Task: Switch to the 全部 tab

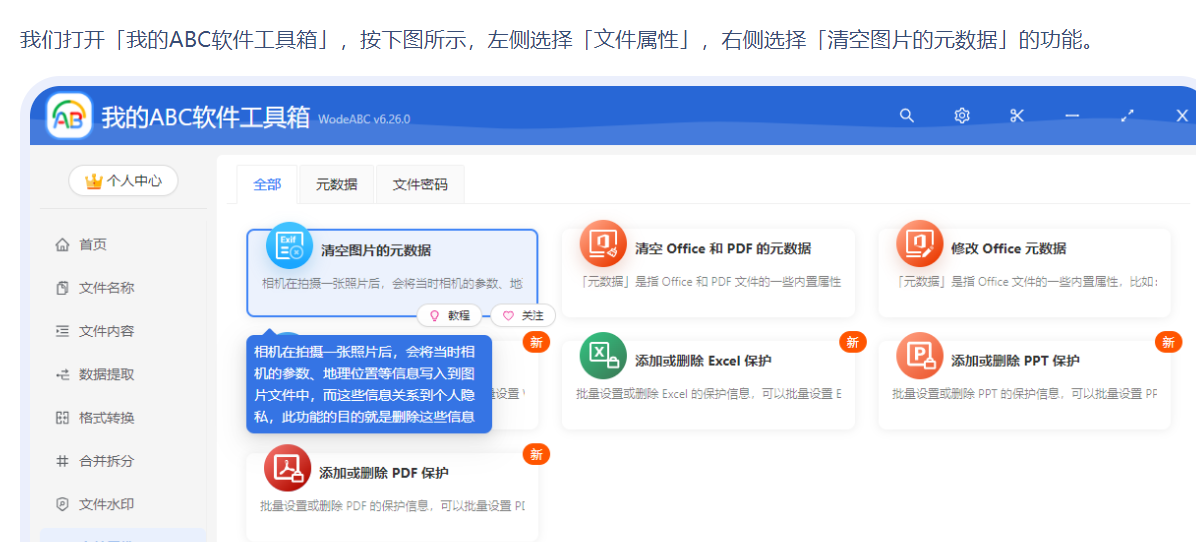Action: click(x=267, y=184)
